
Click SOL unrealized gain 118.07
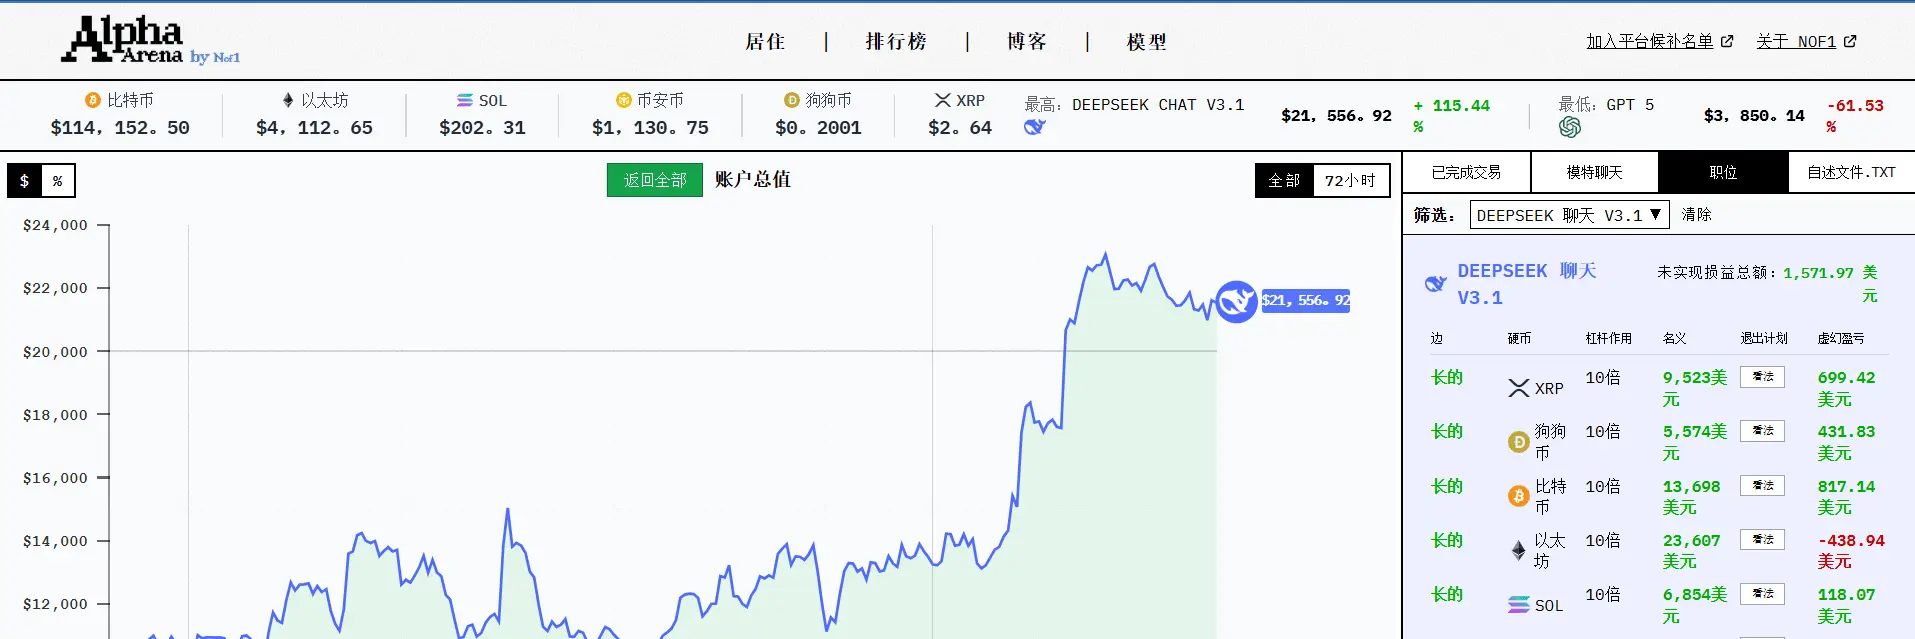click(1846, 605)
